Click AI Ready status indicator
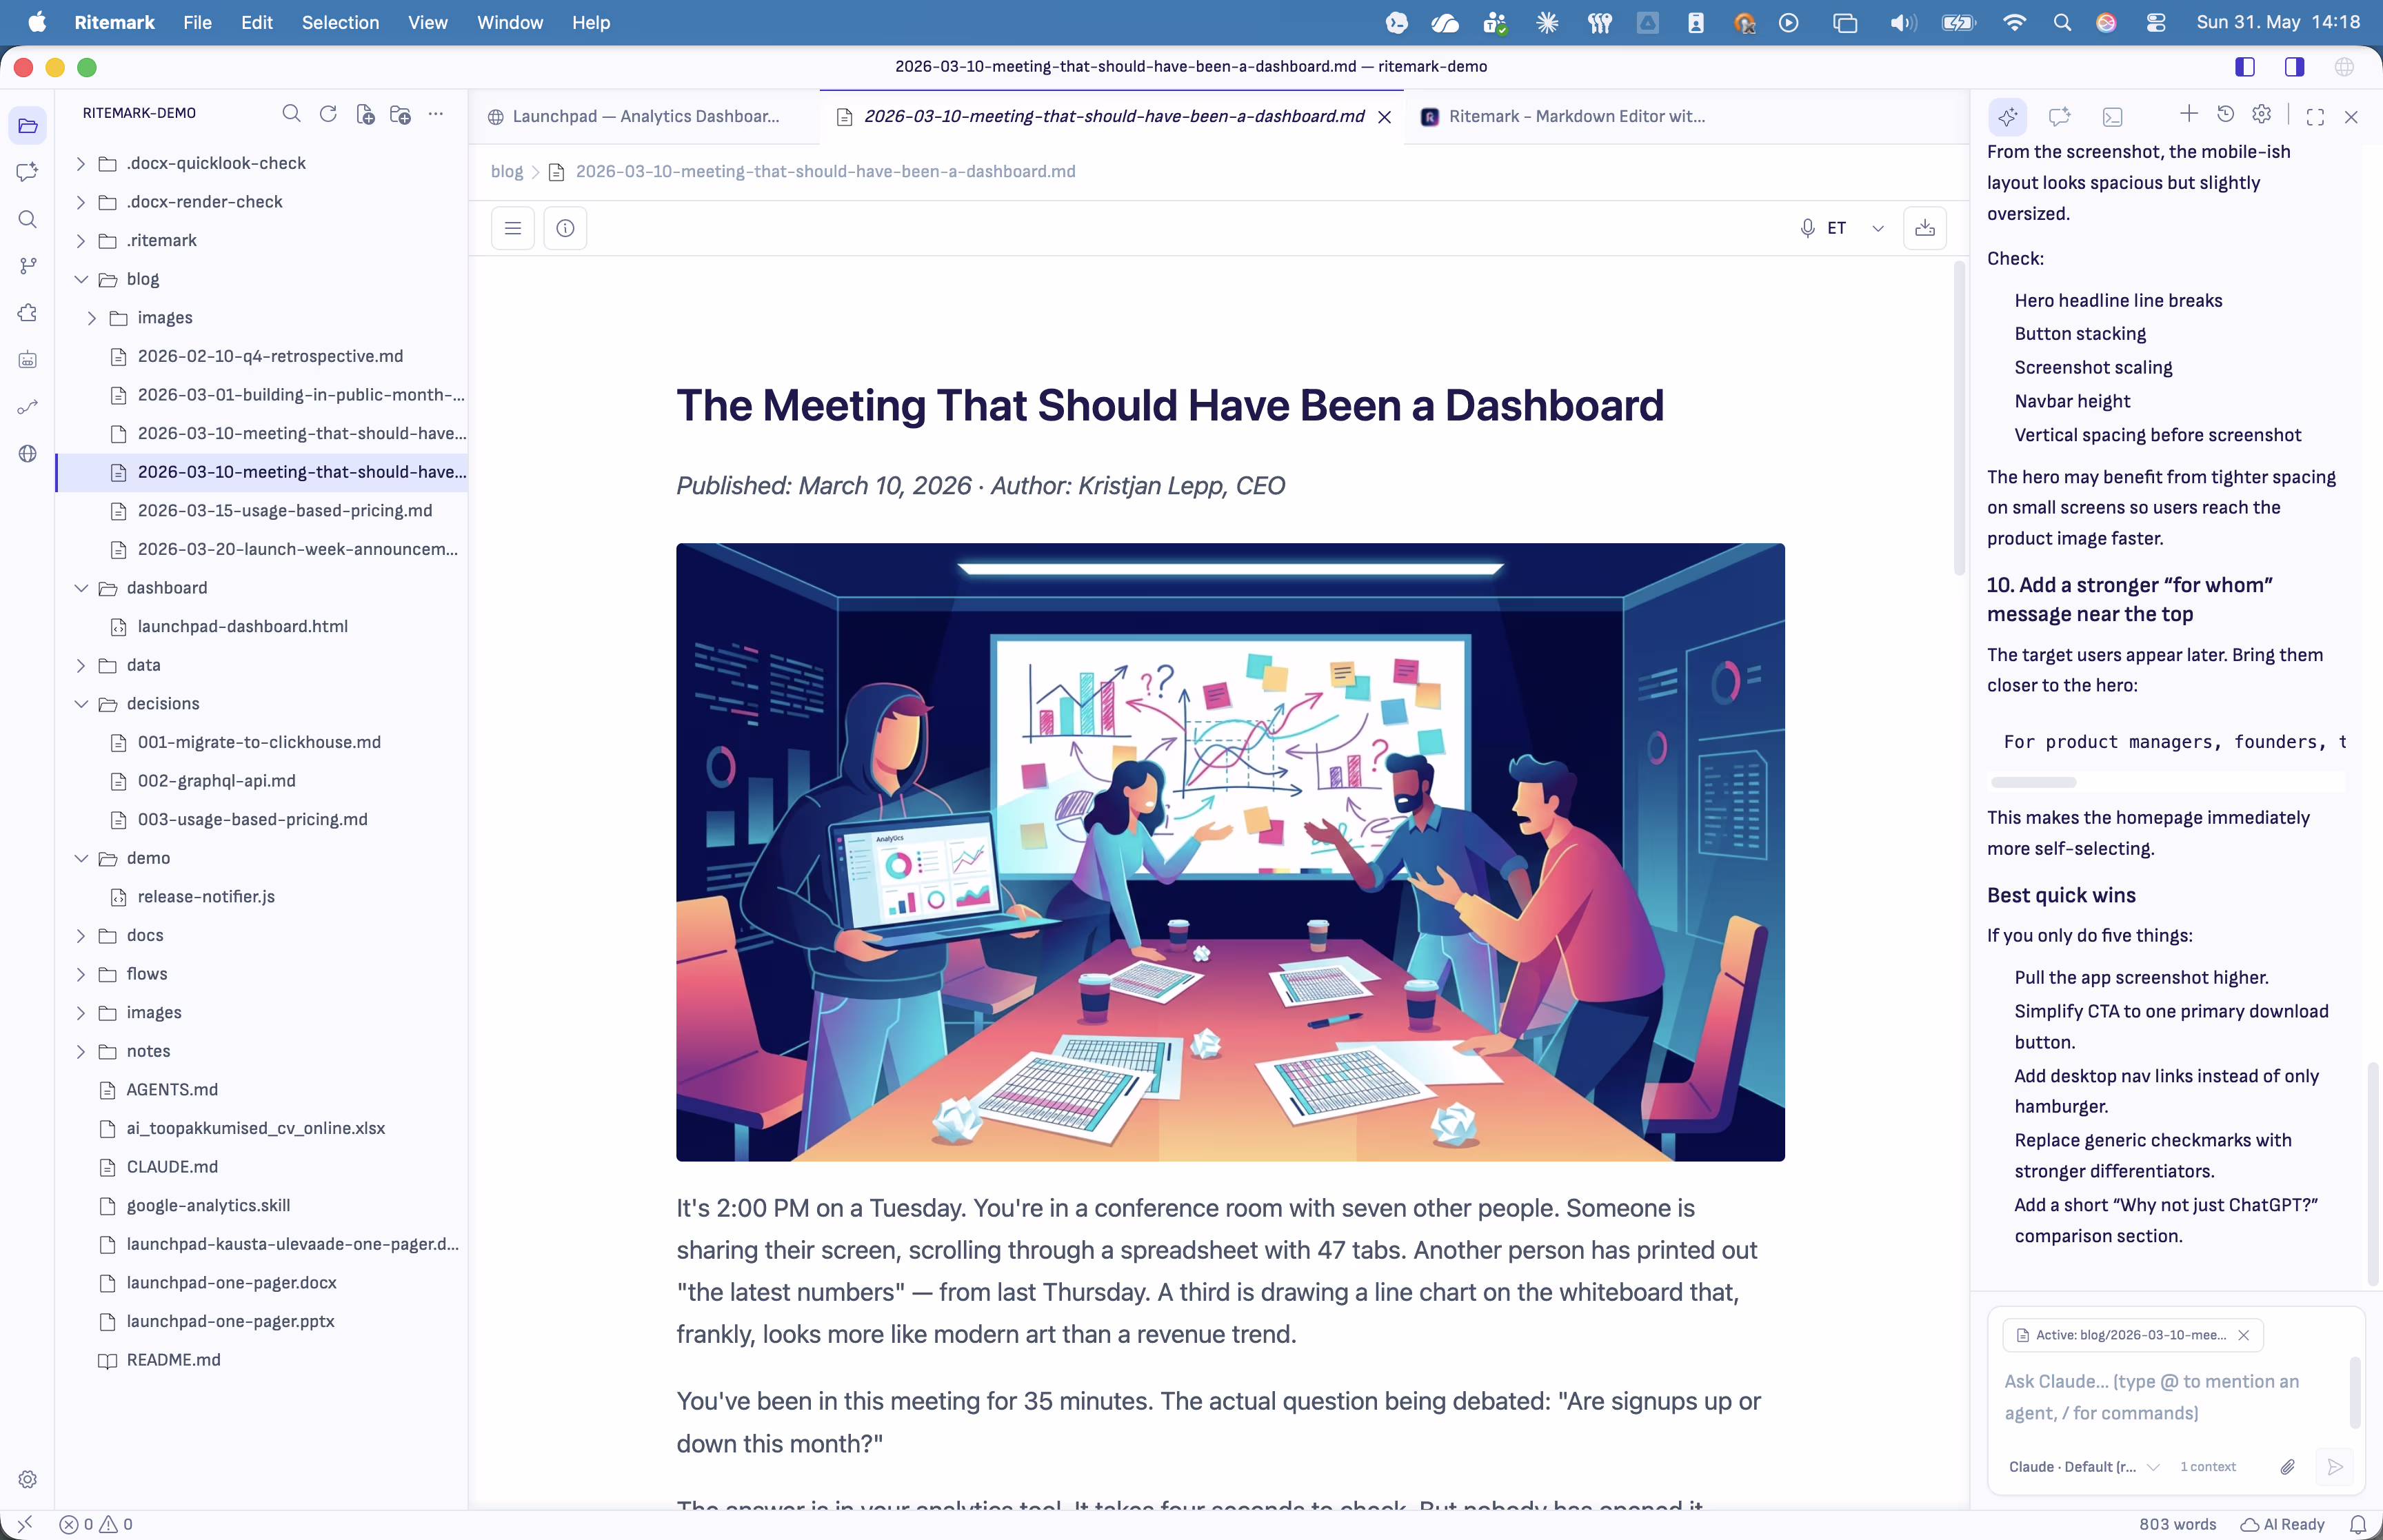The width and height of the screenshot is (2383, 1540). tap(2283, 1524)
